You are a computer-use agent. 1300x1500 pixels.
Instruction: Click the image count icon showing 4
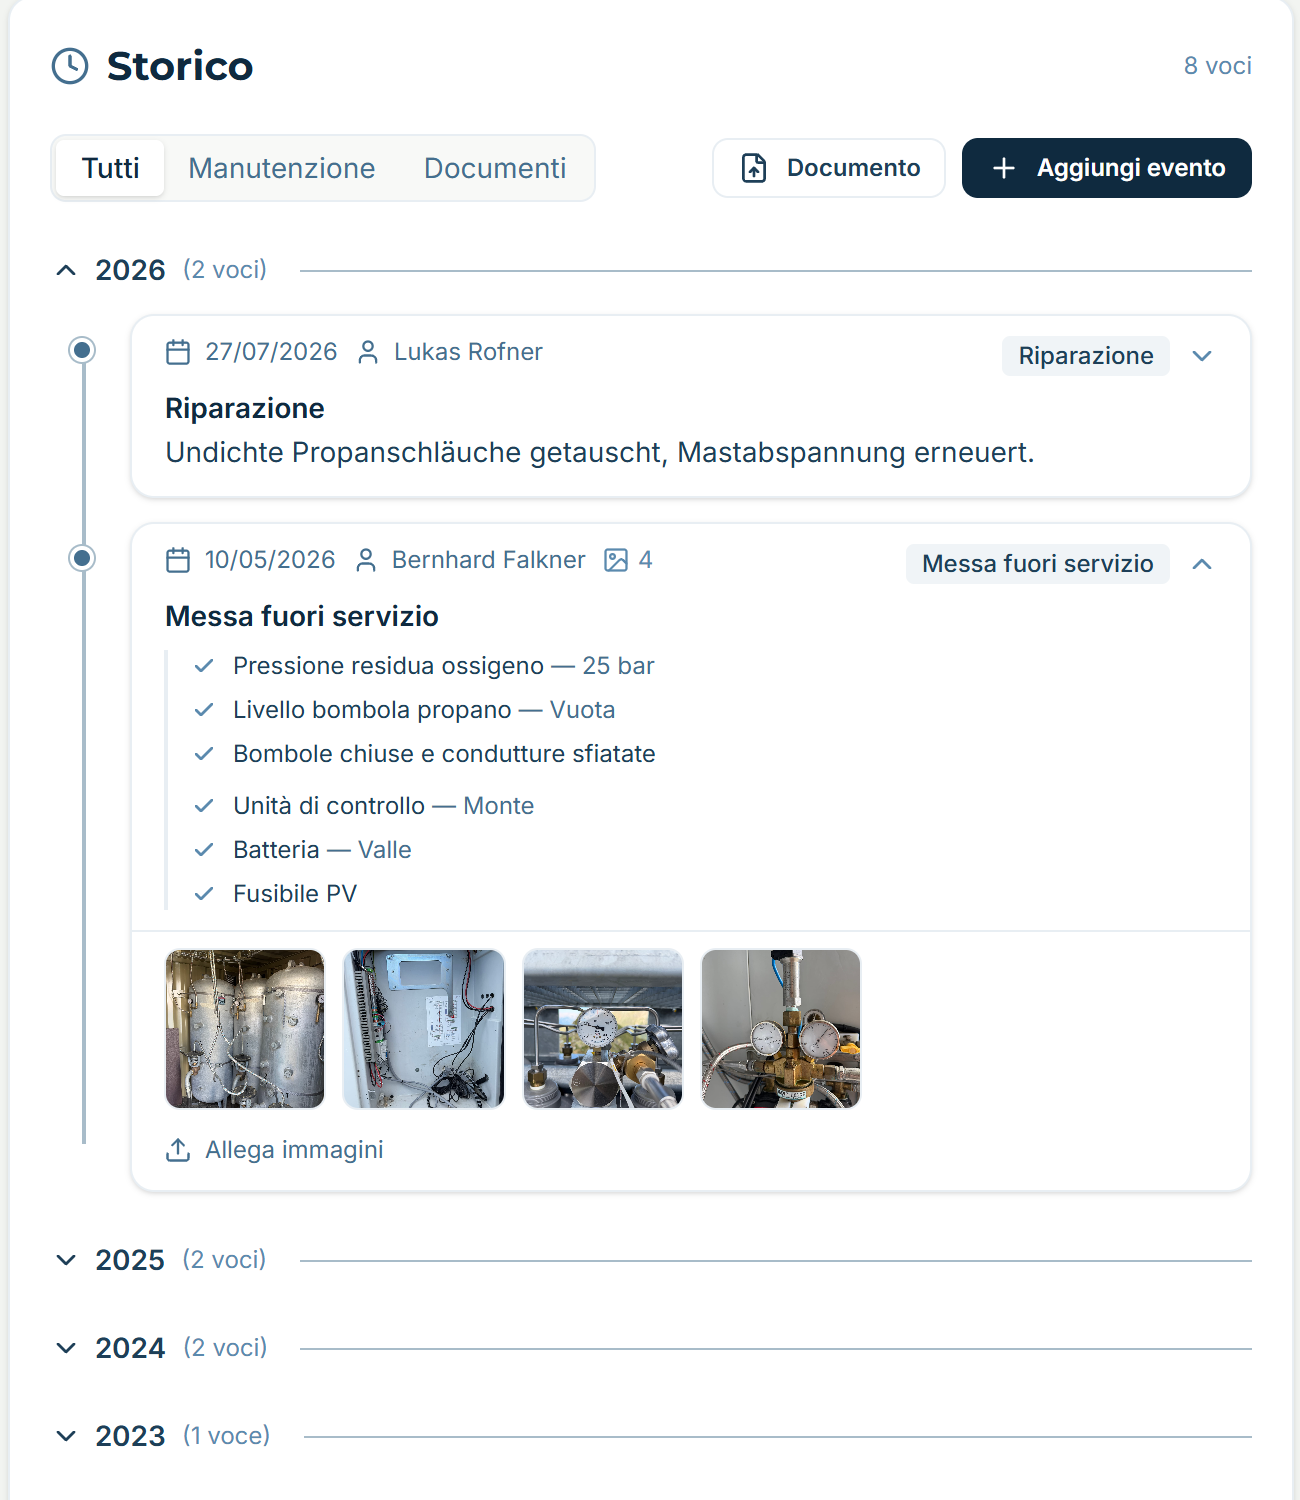click(x=616, y=560)
